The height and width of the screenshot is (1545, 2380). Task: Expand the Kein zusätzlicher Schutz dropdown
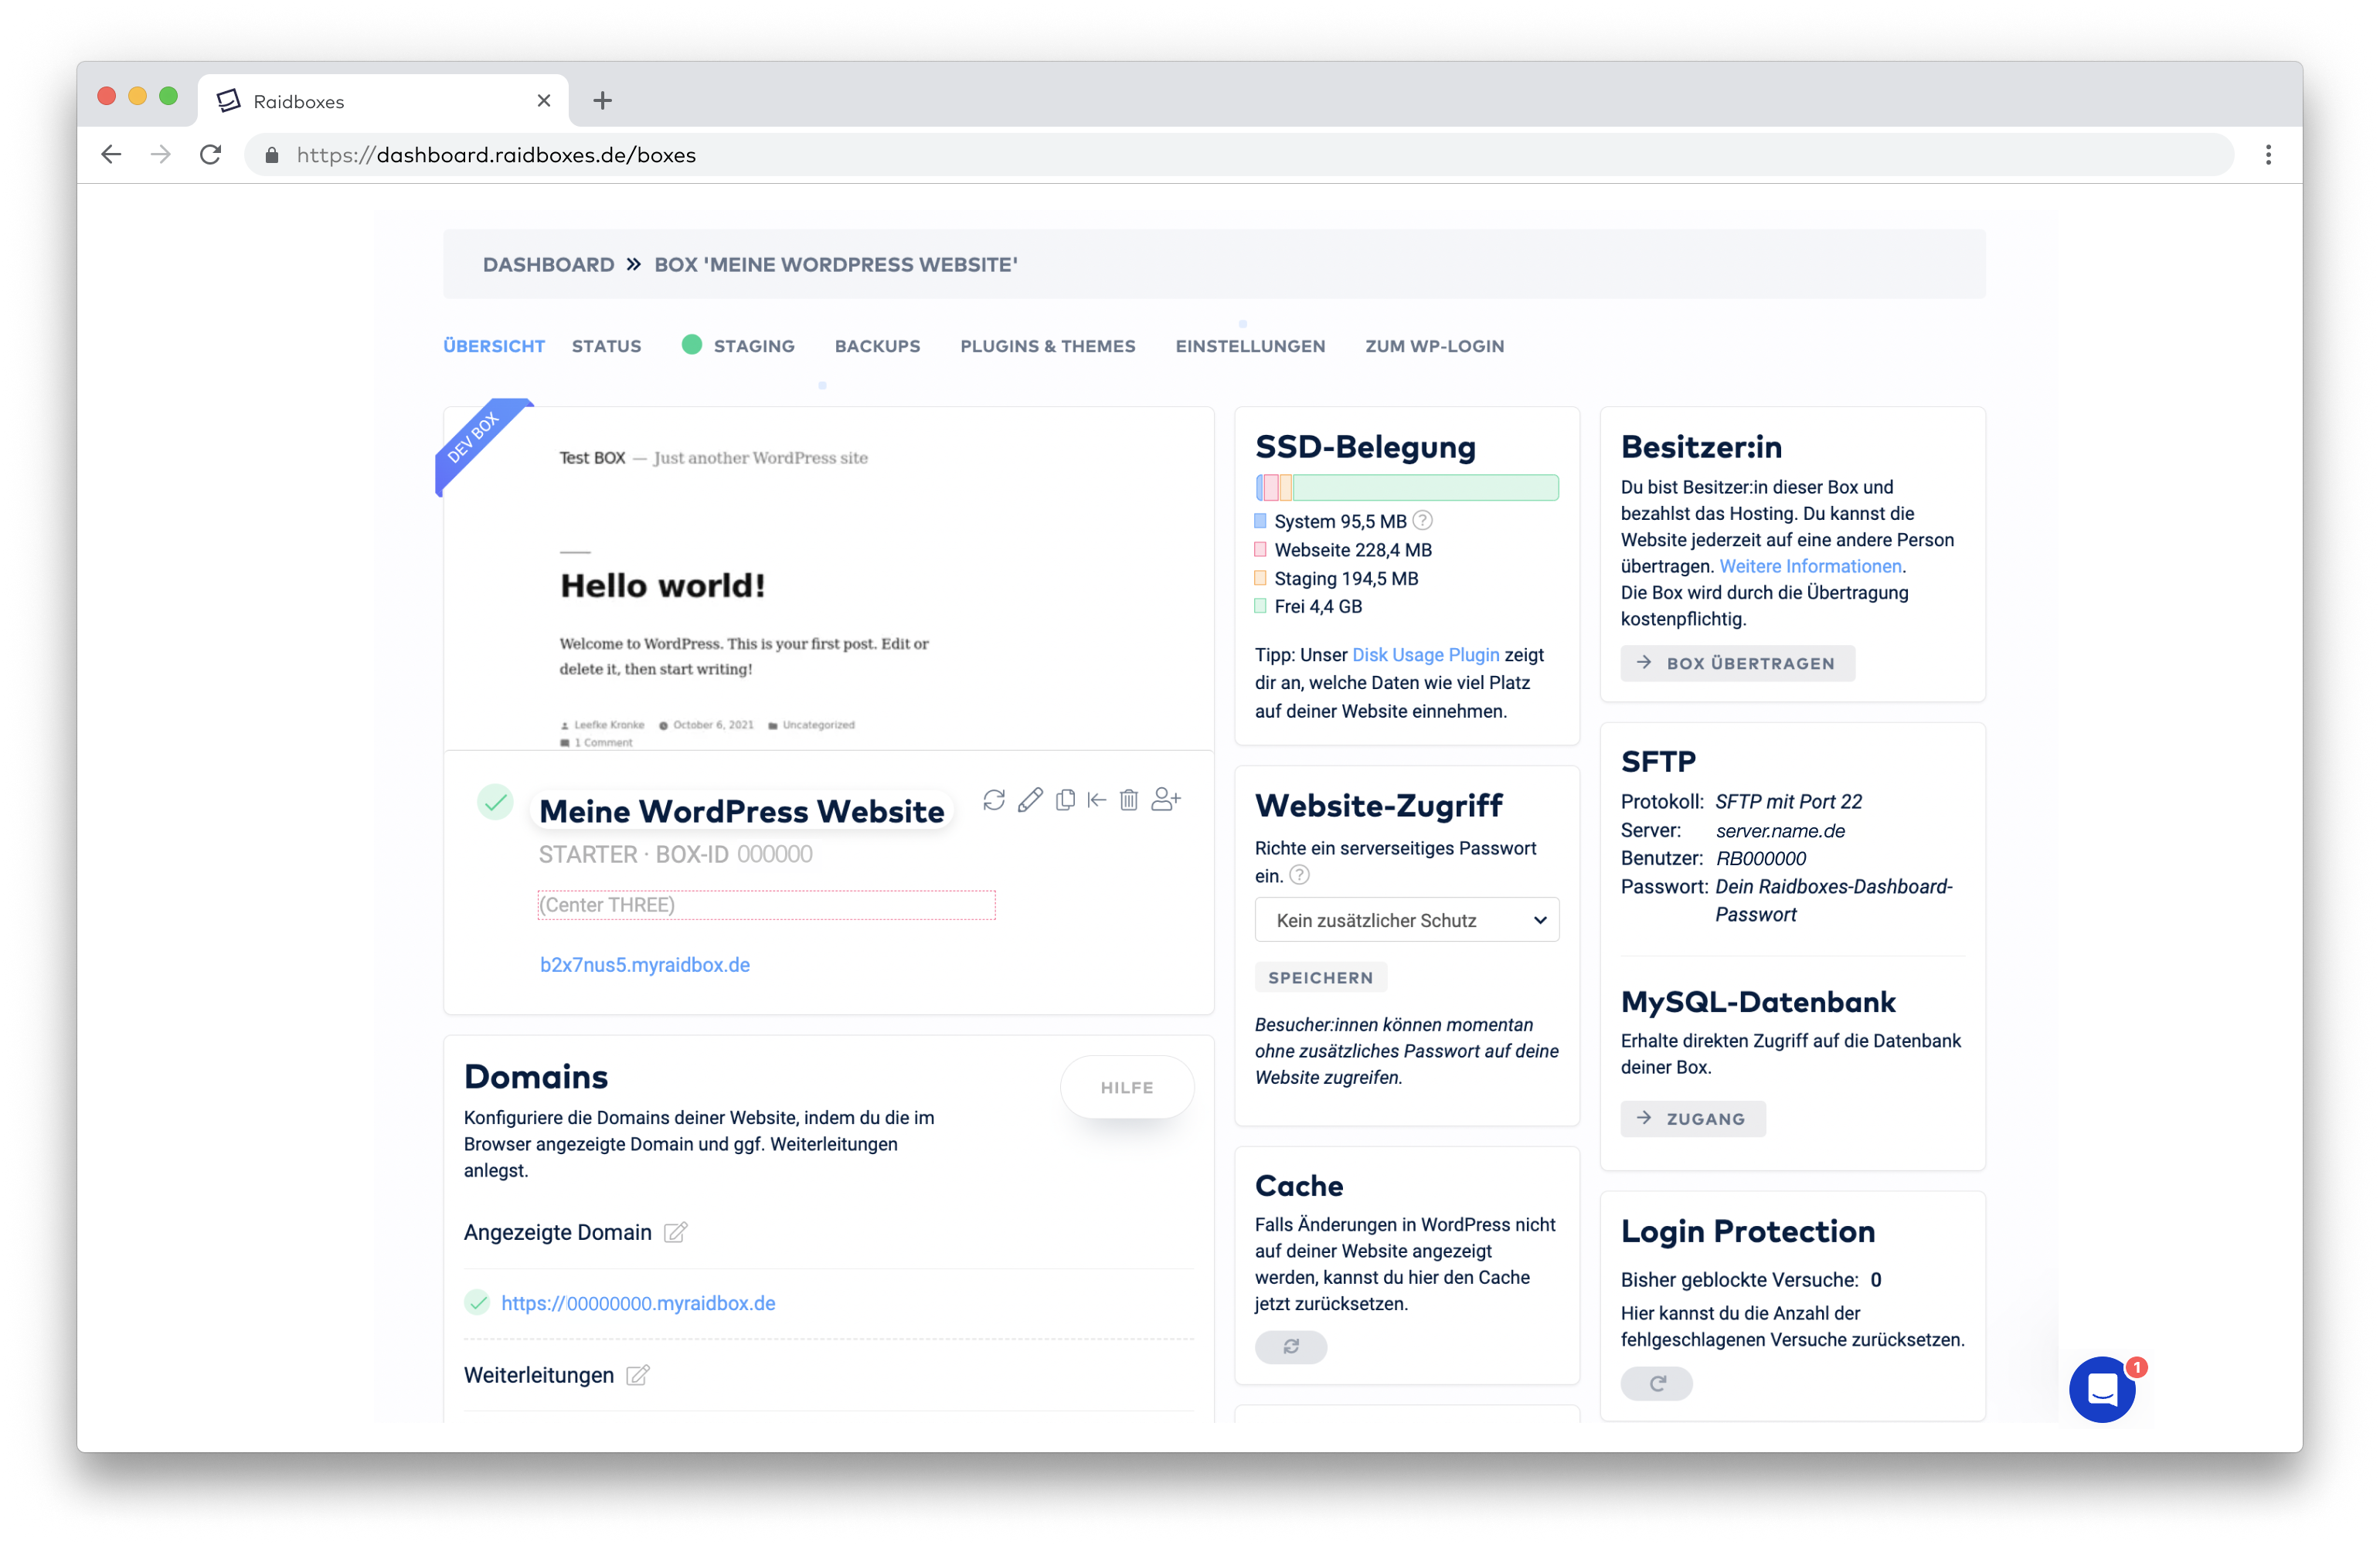pos(1406,920)
